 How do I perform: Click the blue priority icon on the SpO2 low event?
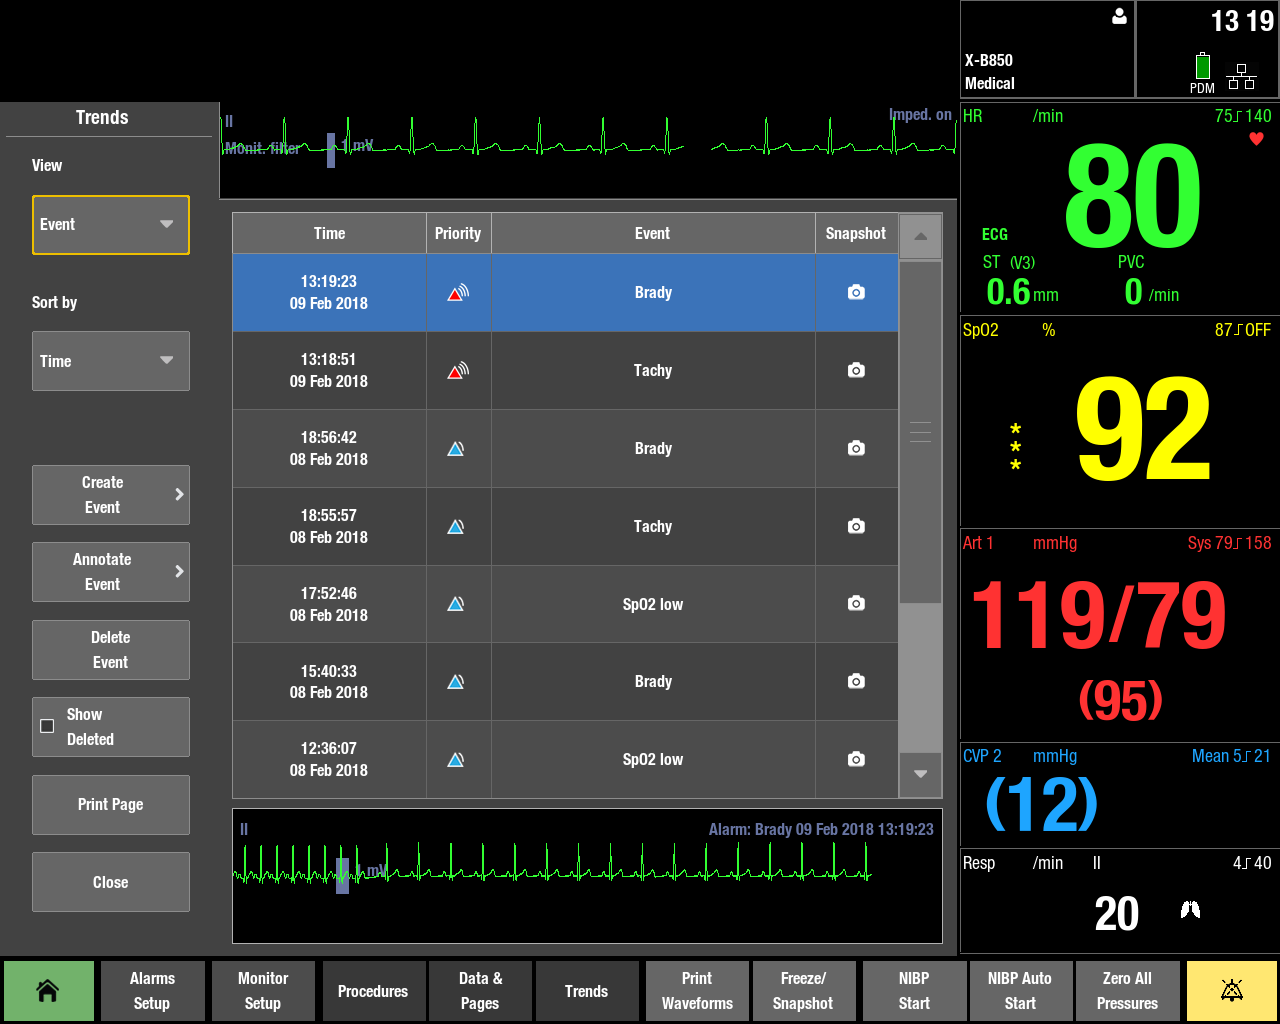[457, 604]
